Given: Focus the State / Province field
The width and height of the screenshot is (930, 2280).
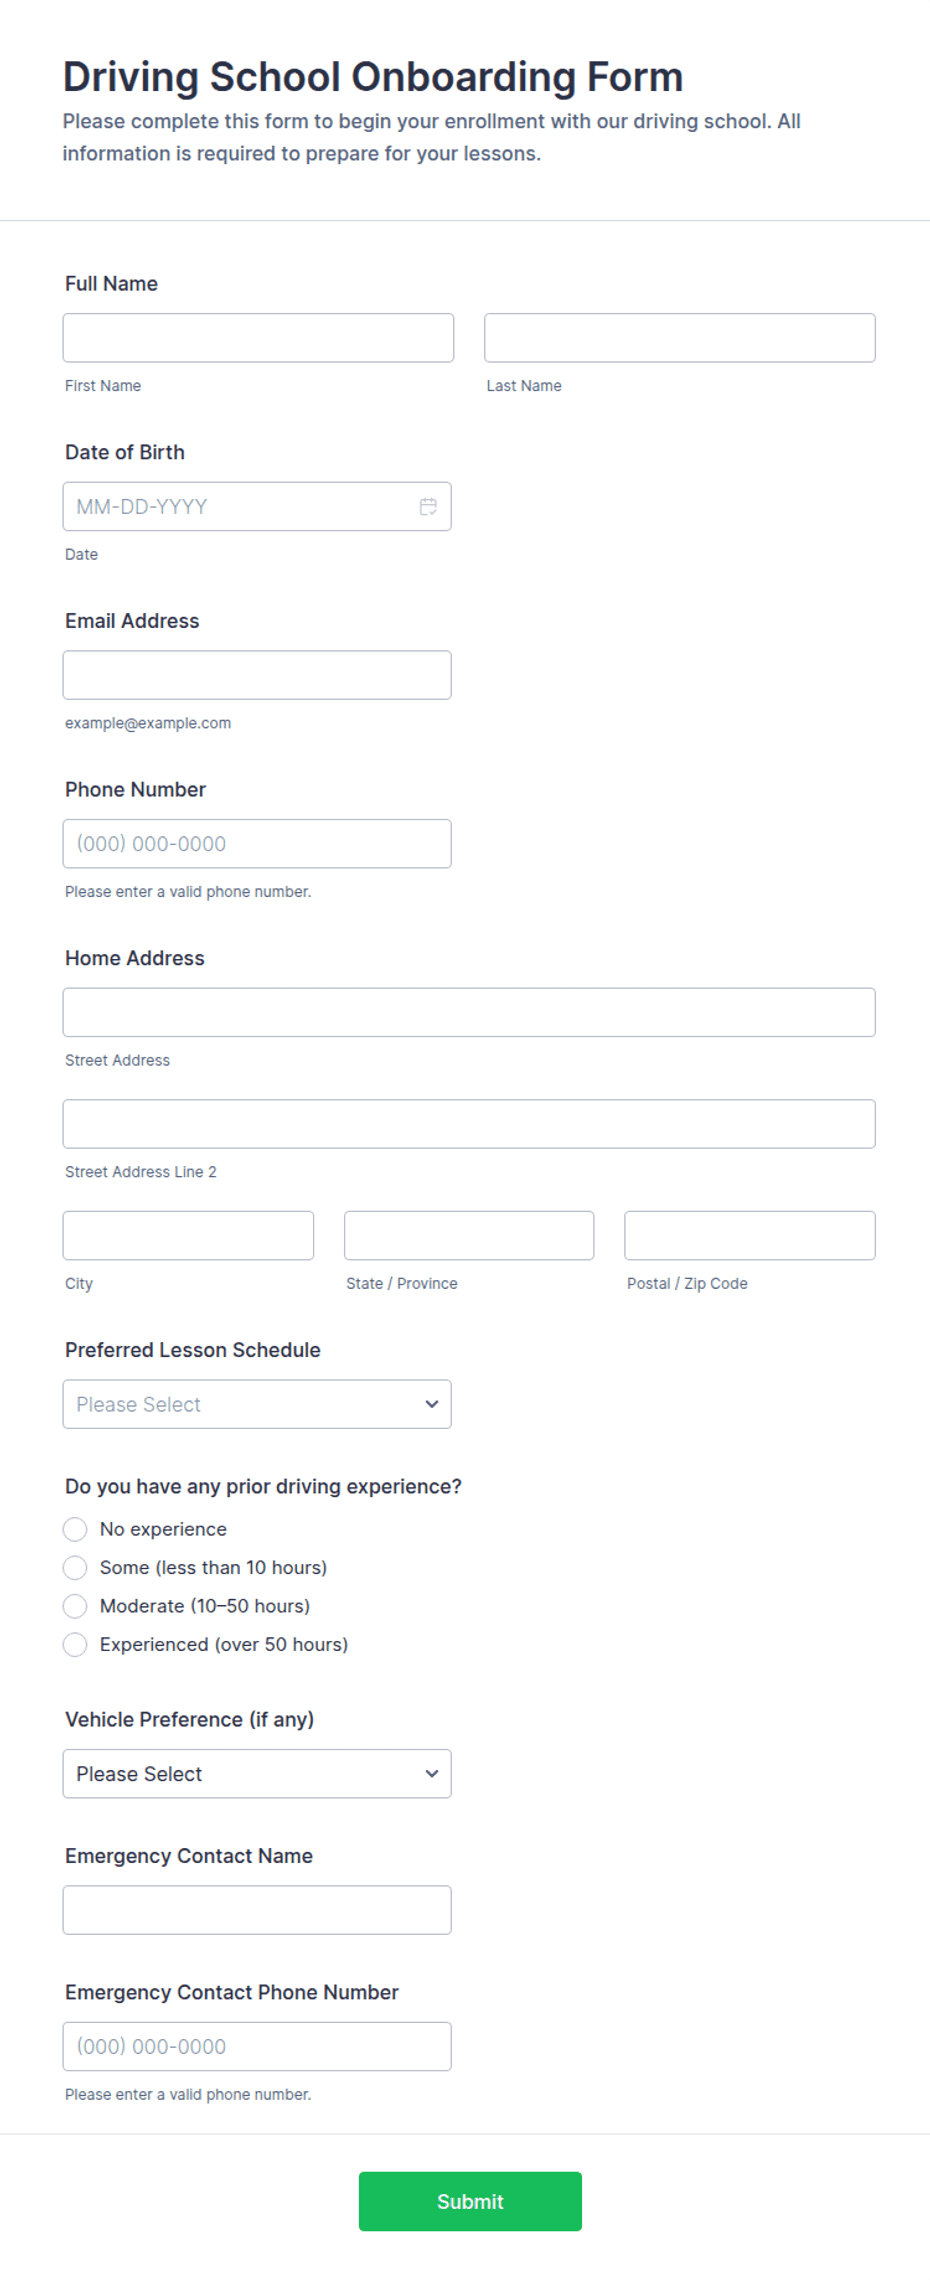Looking at the screenshot, I should [469, 1235].
